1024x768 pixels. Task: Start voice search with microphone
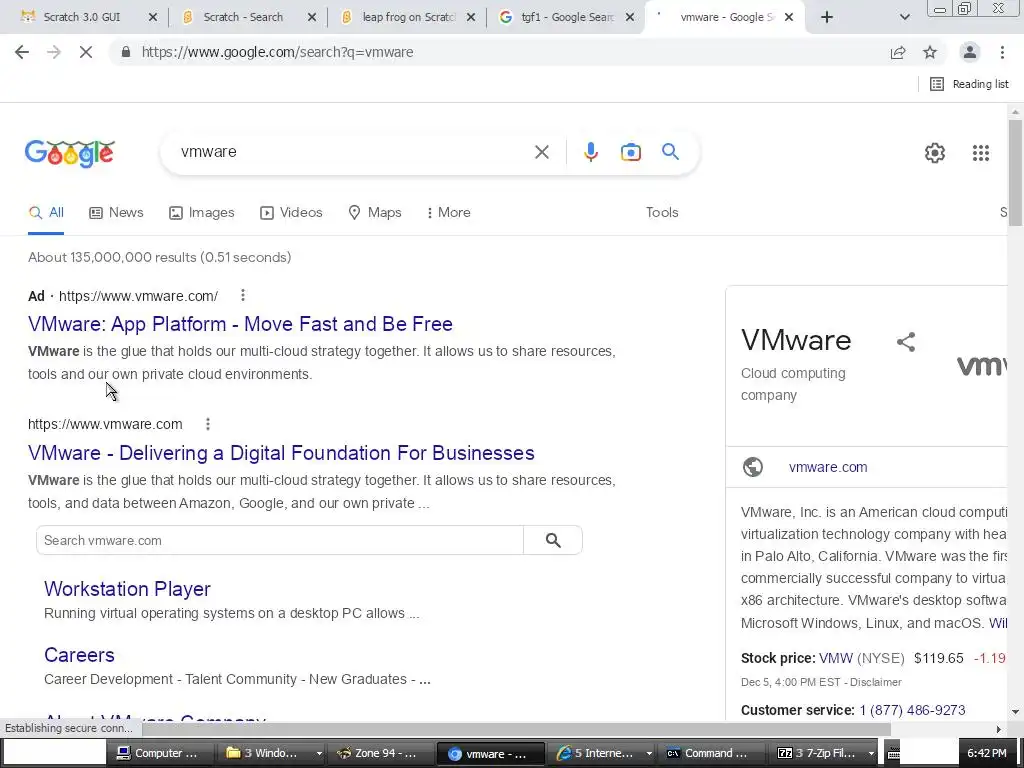(x=590, y=152)
